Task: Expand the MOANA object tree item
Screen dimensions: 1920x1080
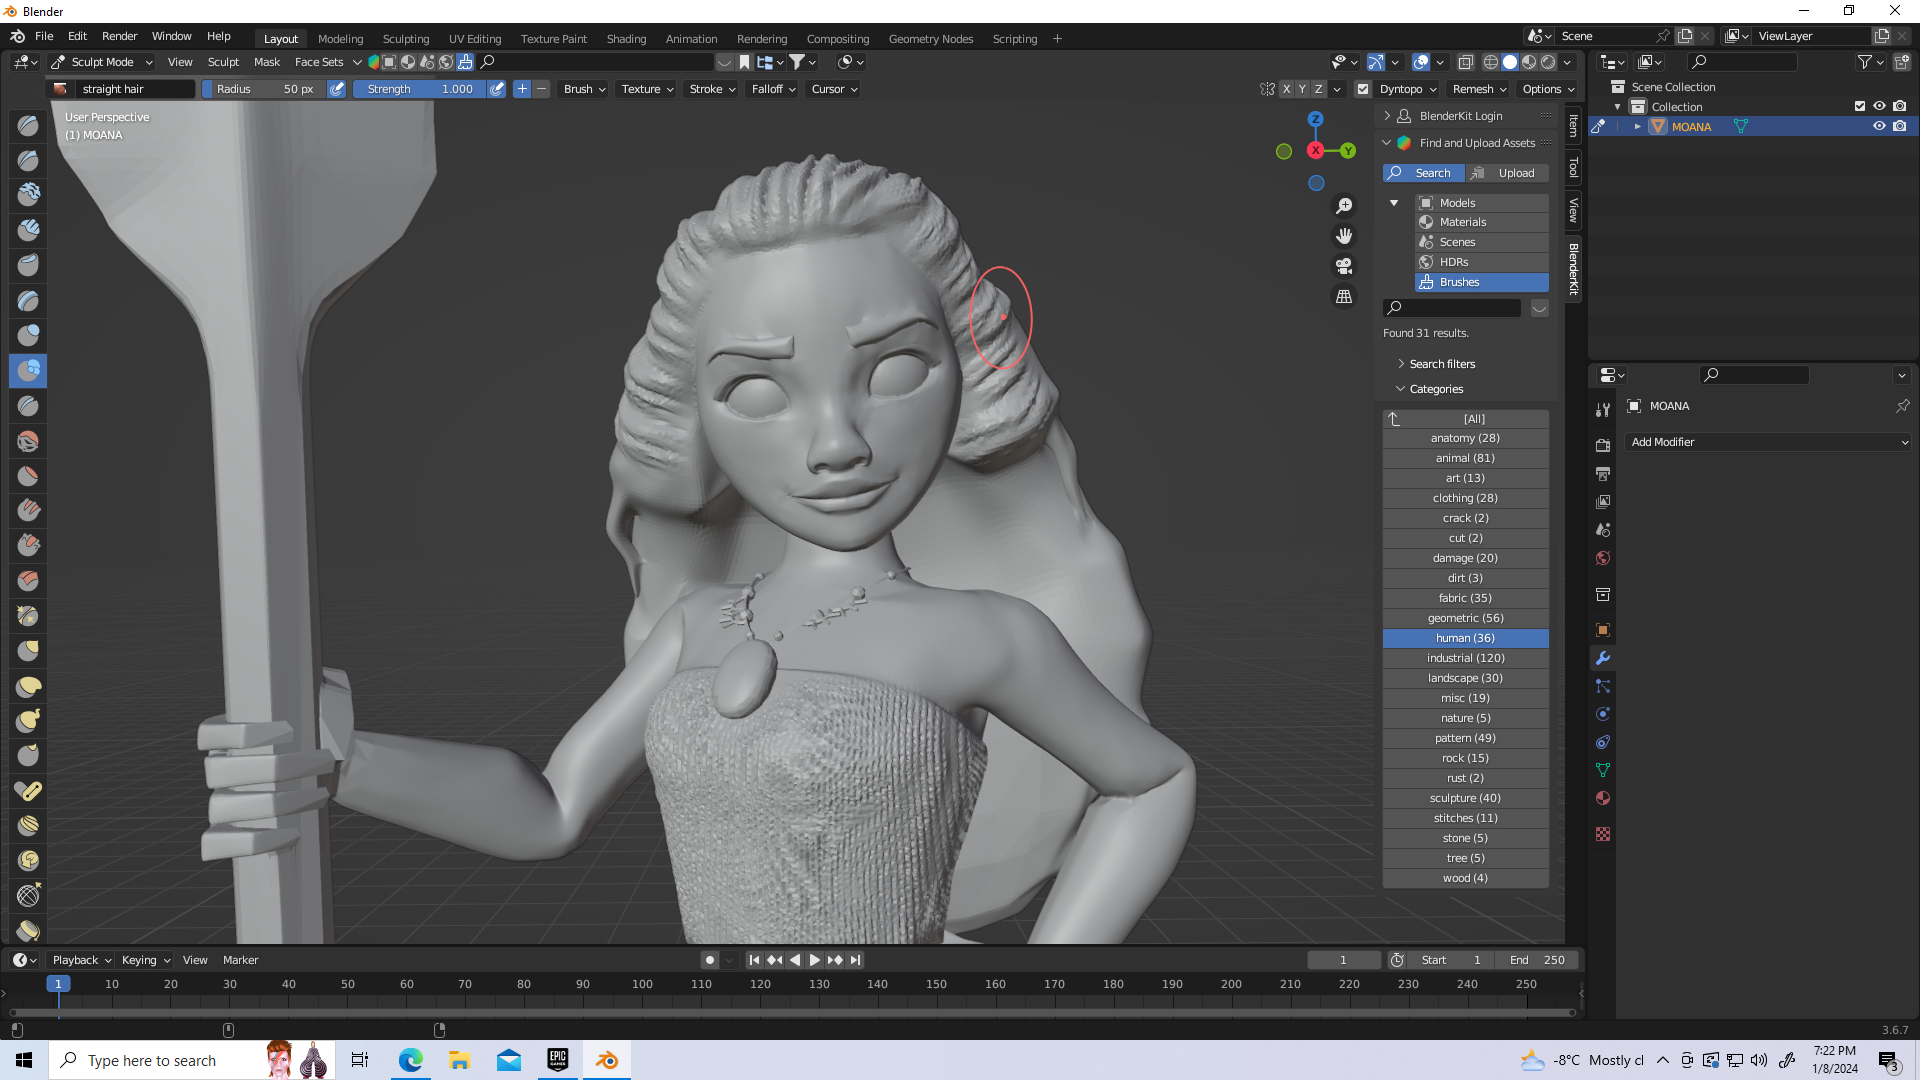Action: pos(1637,126)
